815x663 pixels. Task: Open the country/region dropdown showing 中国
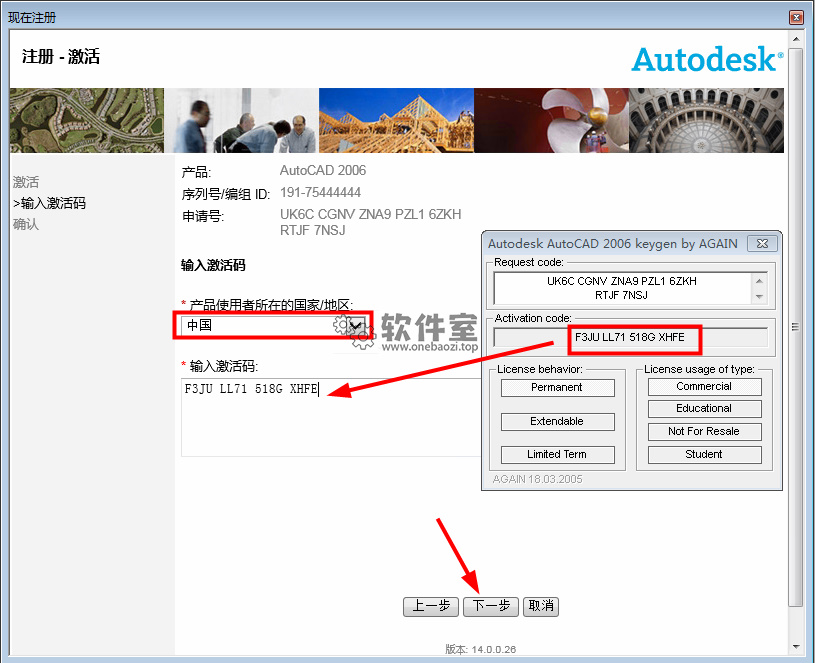354,325
